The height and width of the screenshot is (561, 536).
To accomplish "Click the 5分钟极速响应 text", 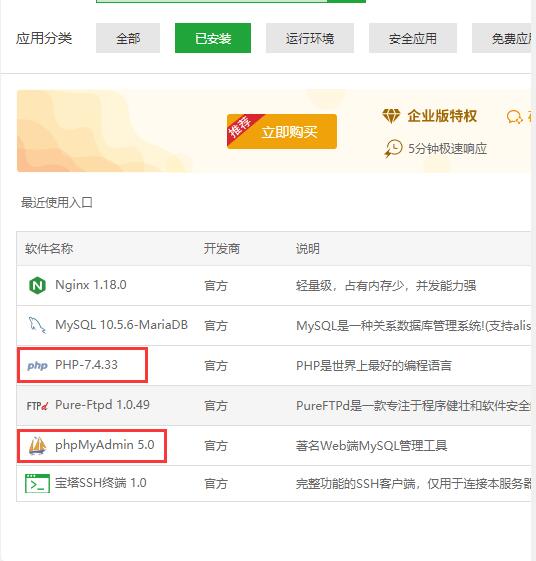I will 447,148.
